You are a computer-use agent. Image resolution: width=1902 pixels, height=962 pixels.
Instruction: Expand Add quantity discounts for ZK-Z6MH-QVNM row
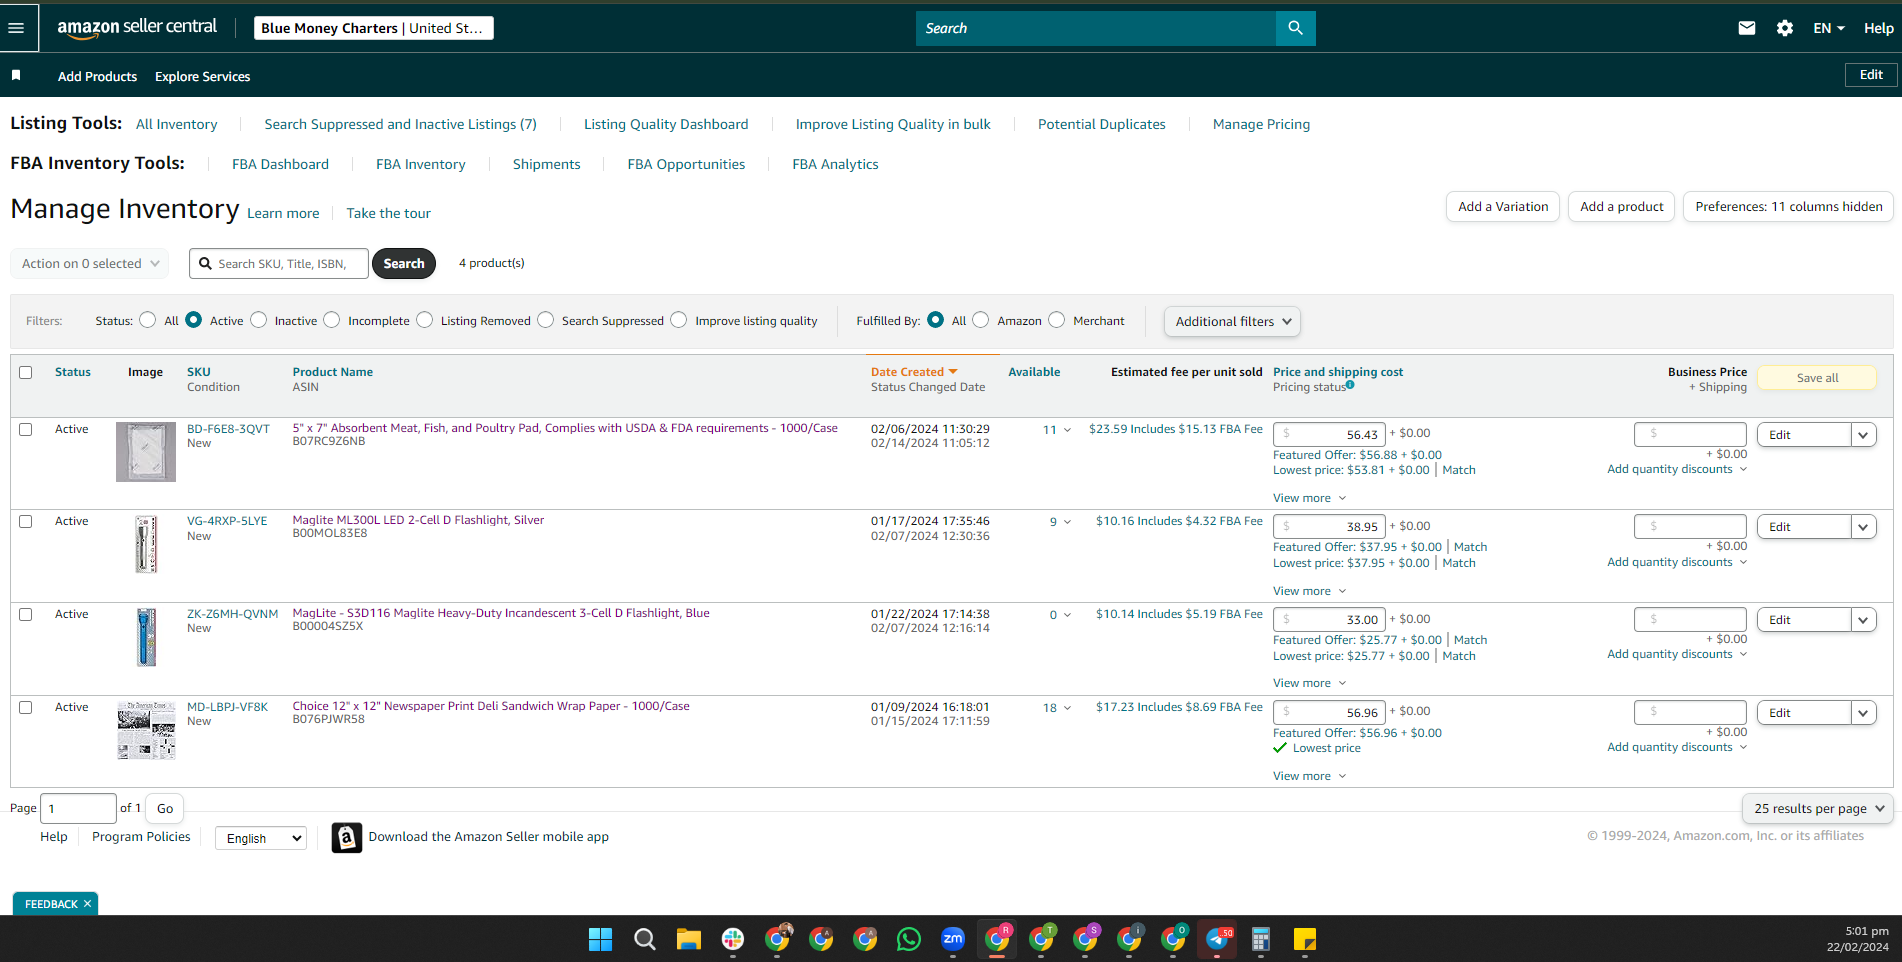click(x=1677, y=654)
